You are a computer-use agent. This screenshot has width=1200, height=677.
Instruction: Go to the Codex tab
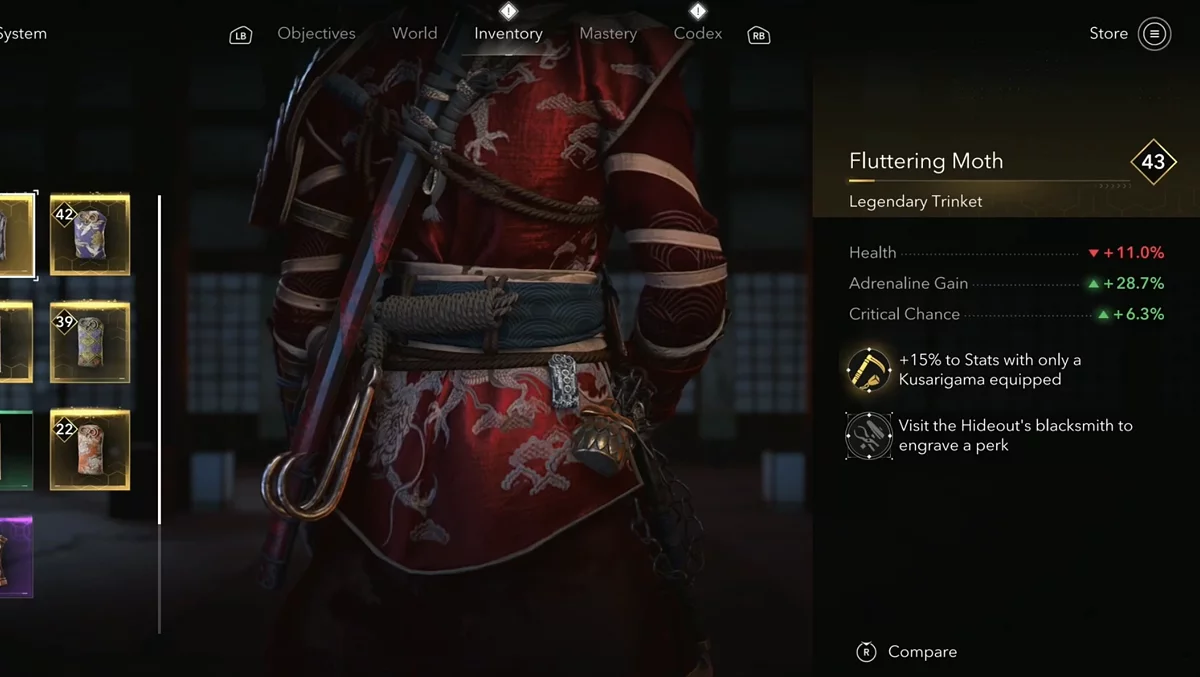[x=698, y=34]
